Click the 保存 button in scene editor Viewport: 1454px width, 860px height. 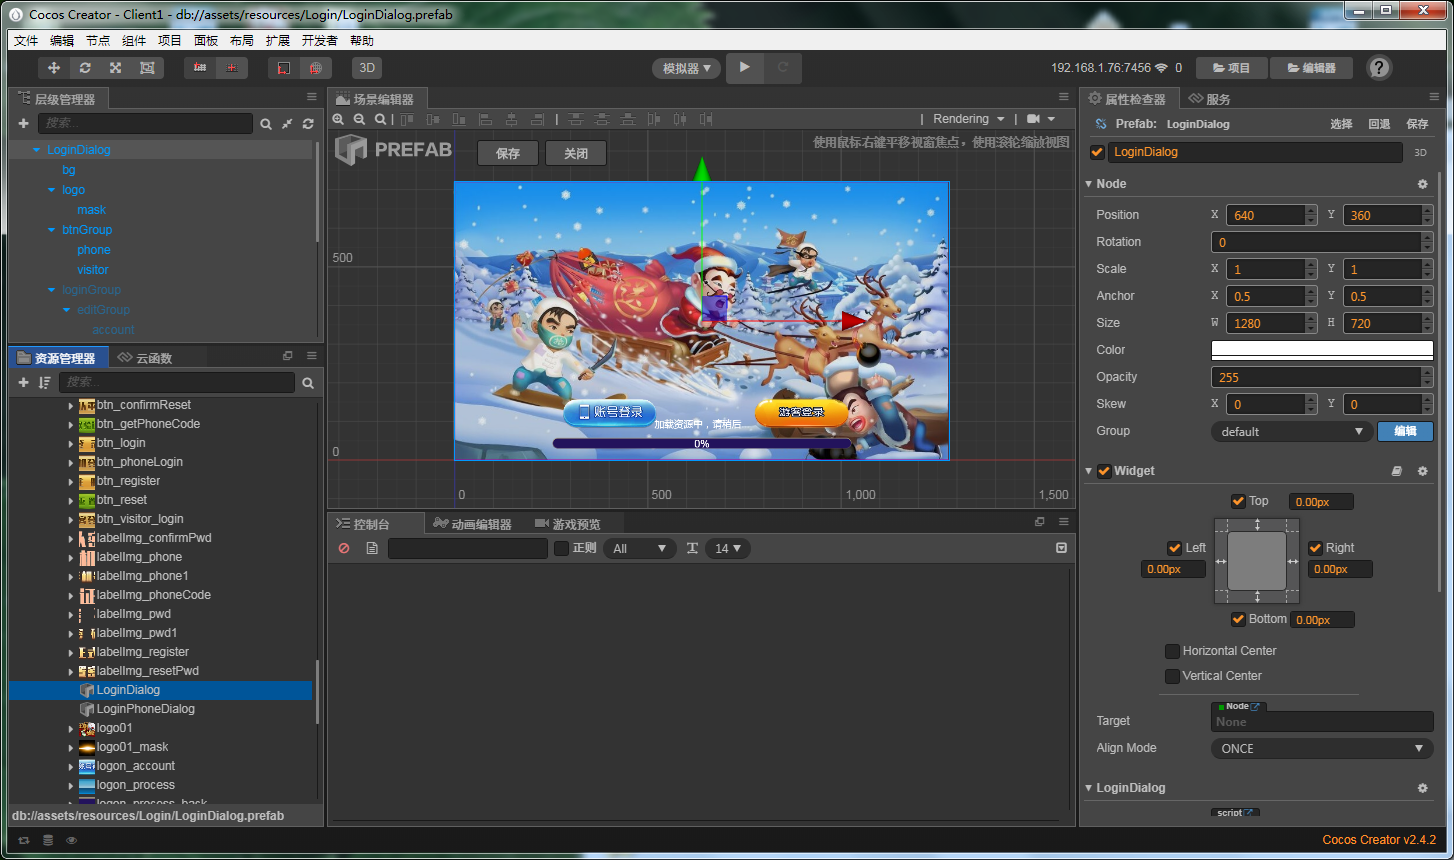click(508, 154)
